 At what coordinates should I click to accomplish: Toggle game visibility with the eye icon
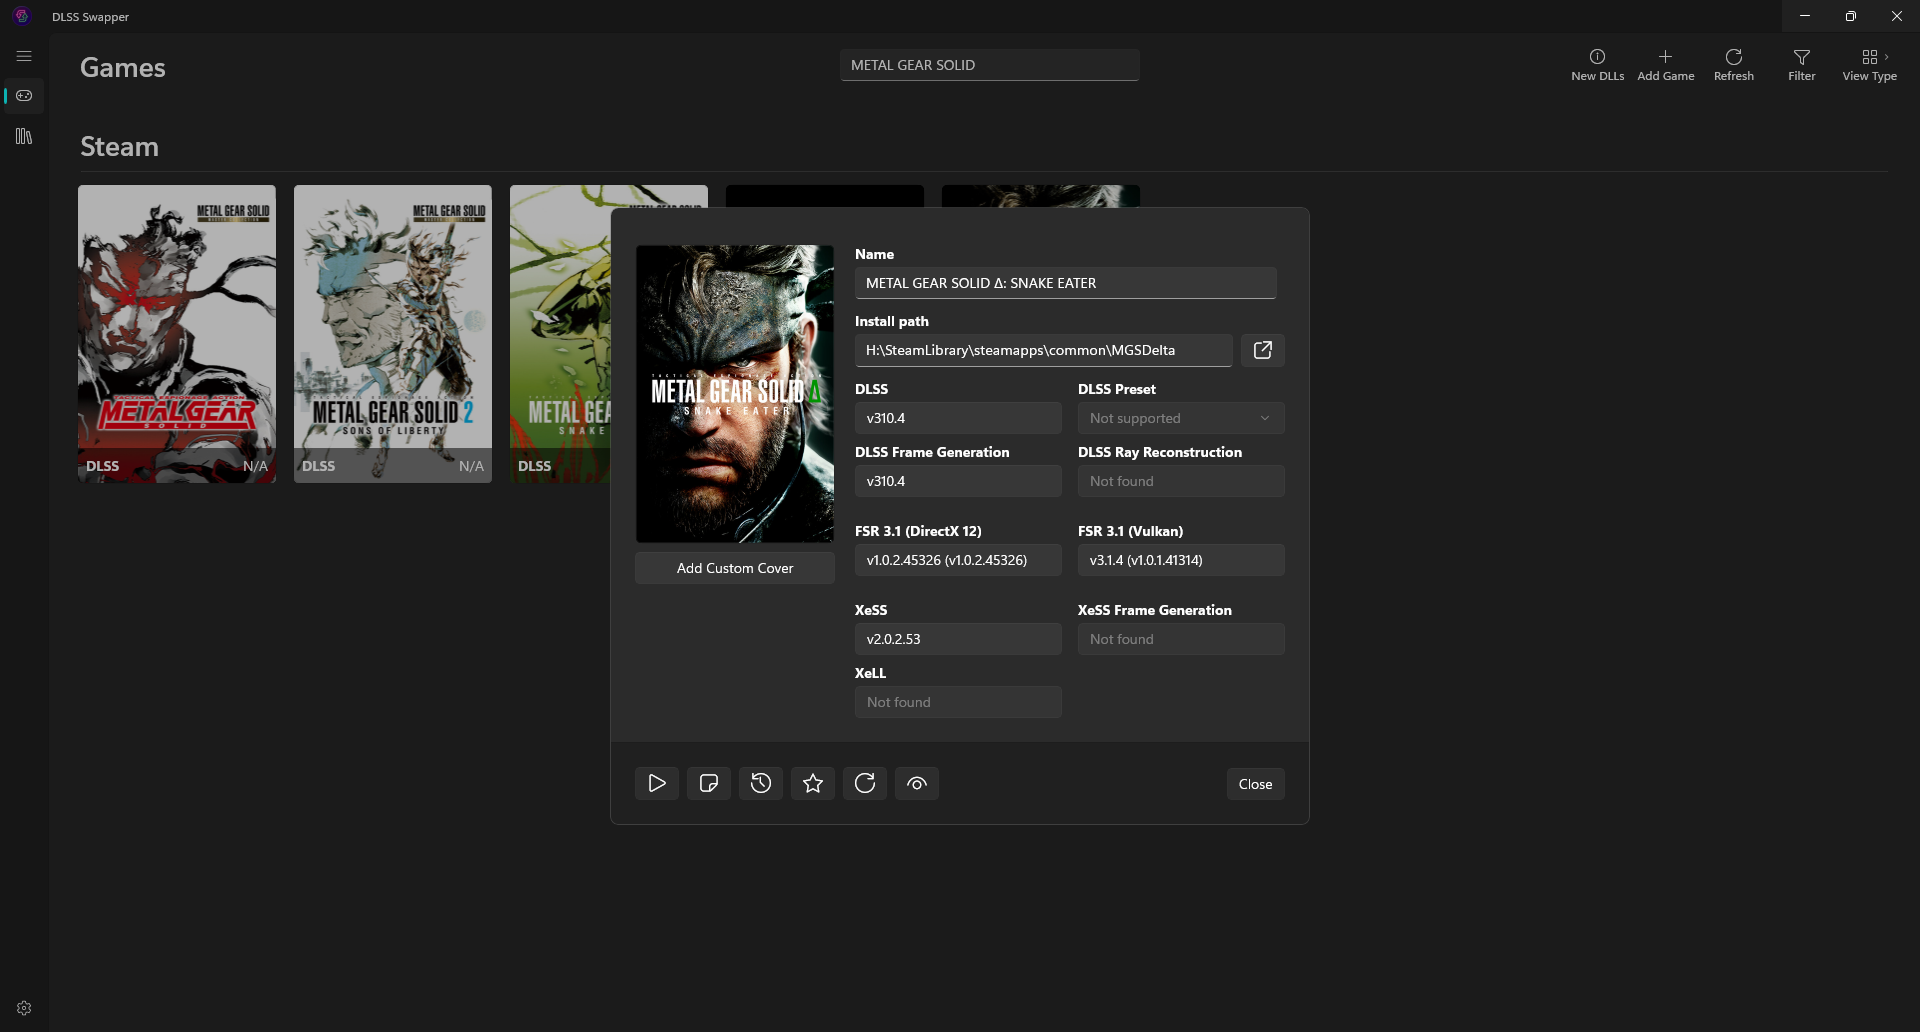pos(917,783)
